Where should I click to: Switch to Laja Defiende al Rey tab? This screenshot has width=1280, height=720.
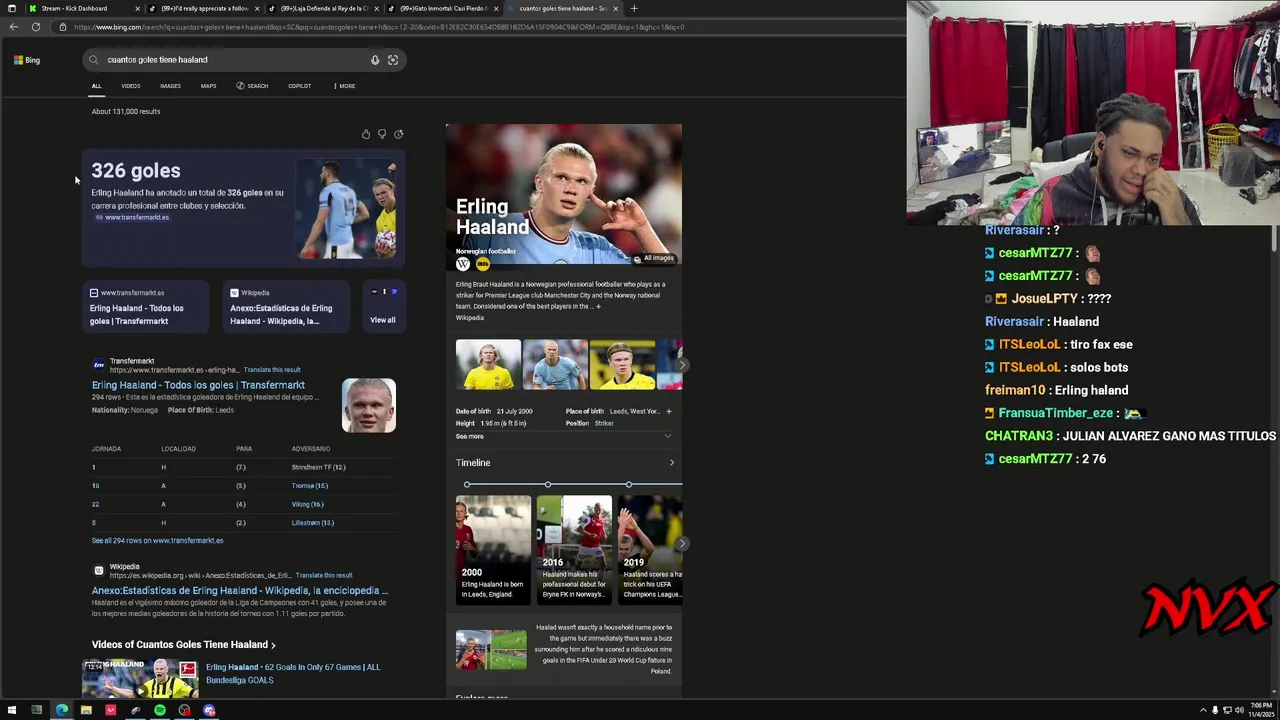(x=324, y=8)
